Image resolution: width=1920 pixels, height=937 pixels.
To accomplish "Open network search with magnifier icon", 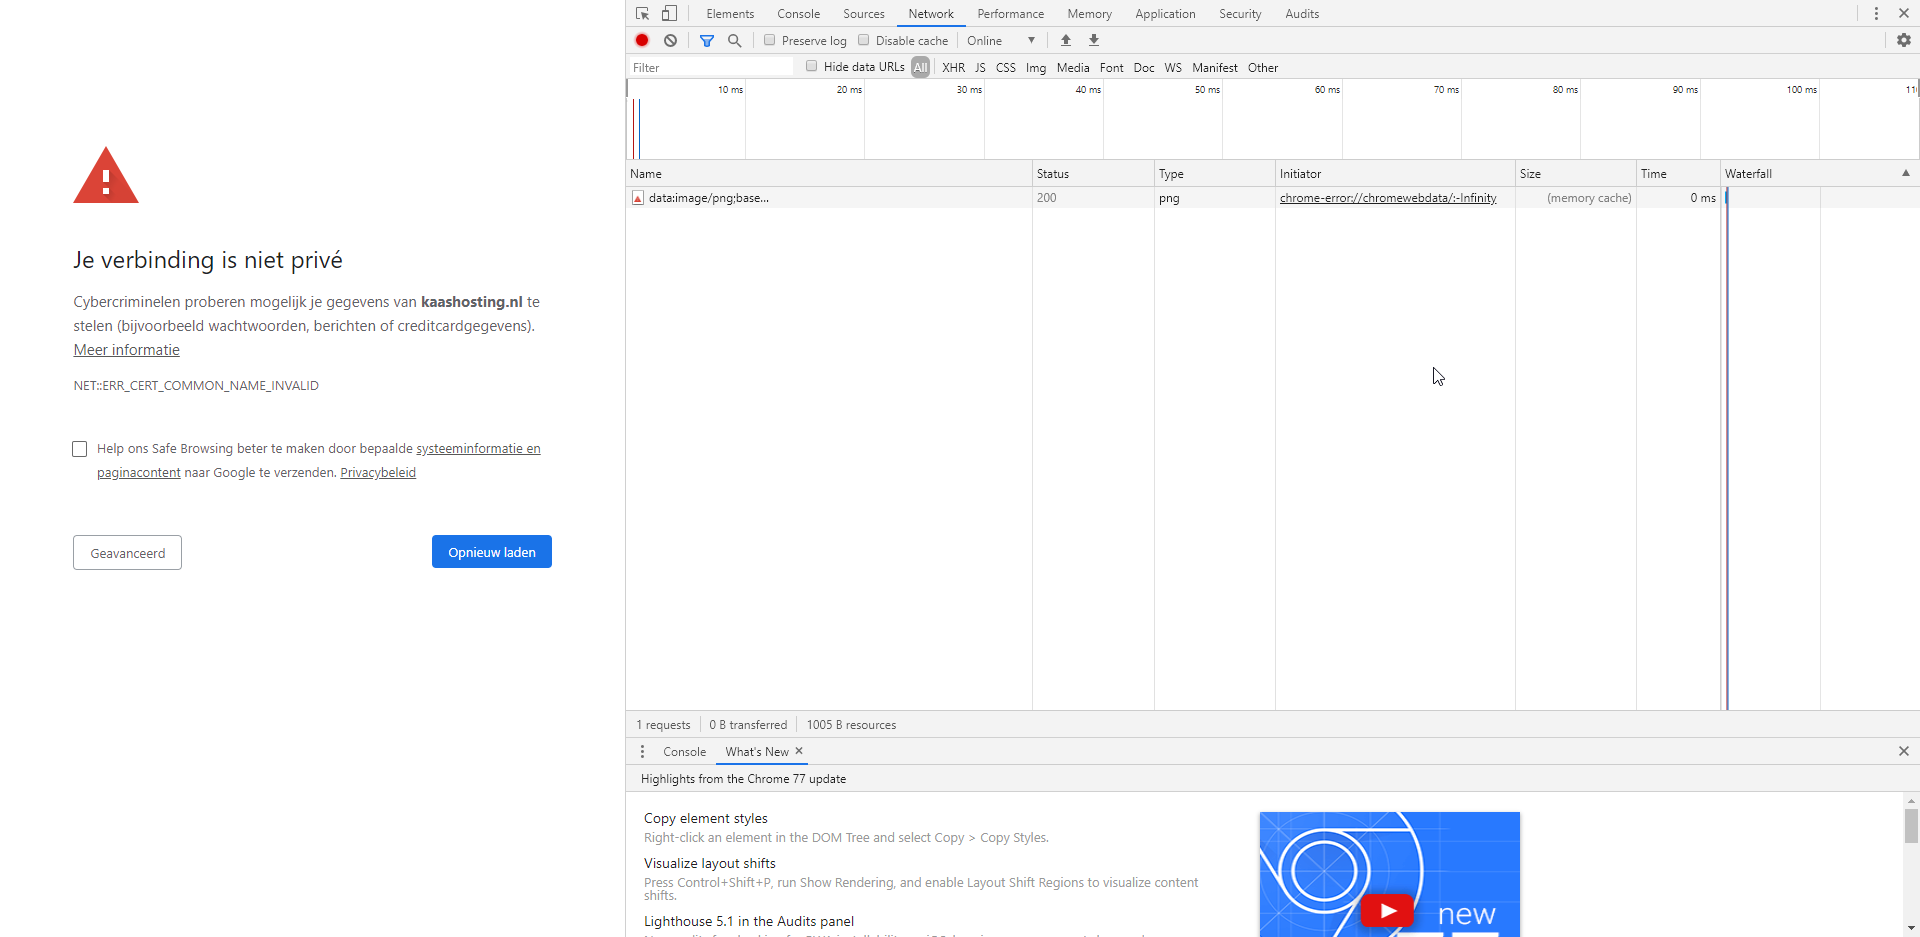I will coord(735,40).
